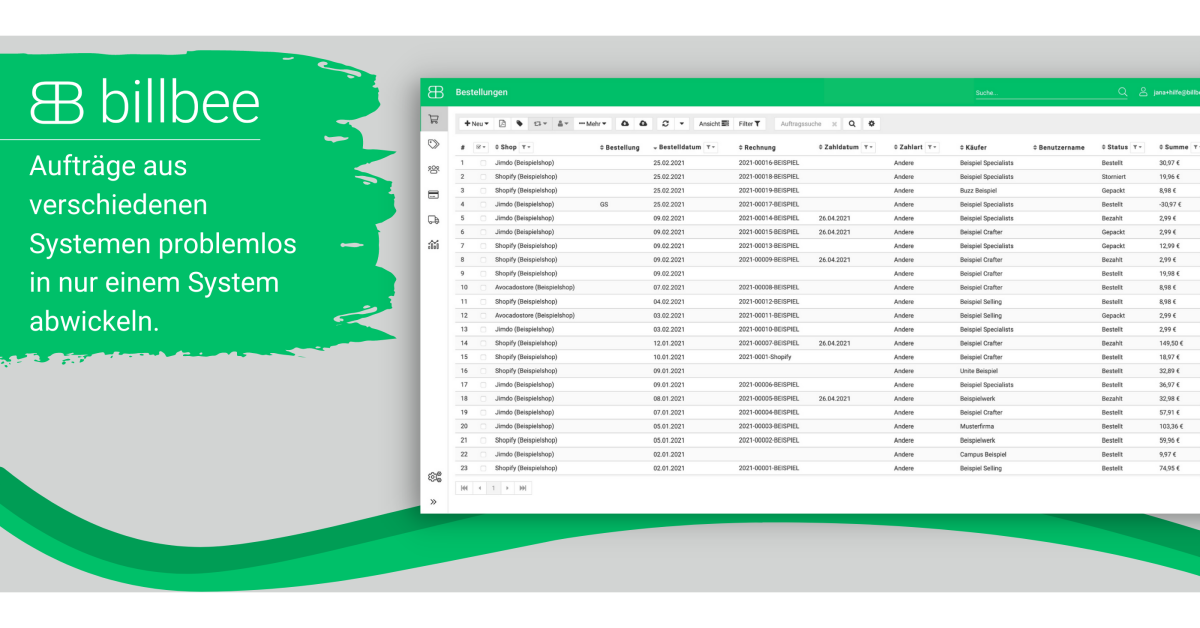This screenshot has height=628, width=1200.
Task: Go to the next page of orders
Action: coord(507,488)
